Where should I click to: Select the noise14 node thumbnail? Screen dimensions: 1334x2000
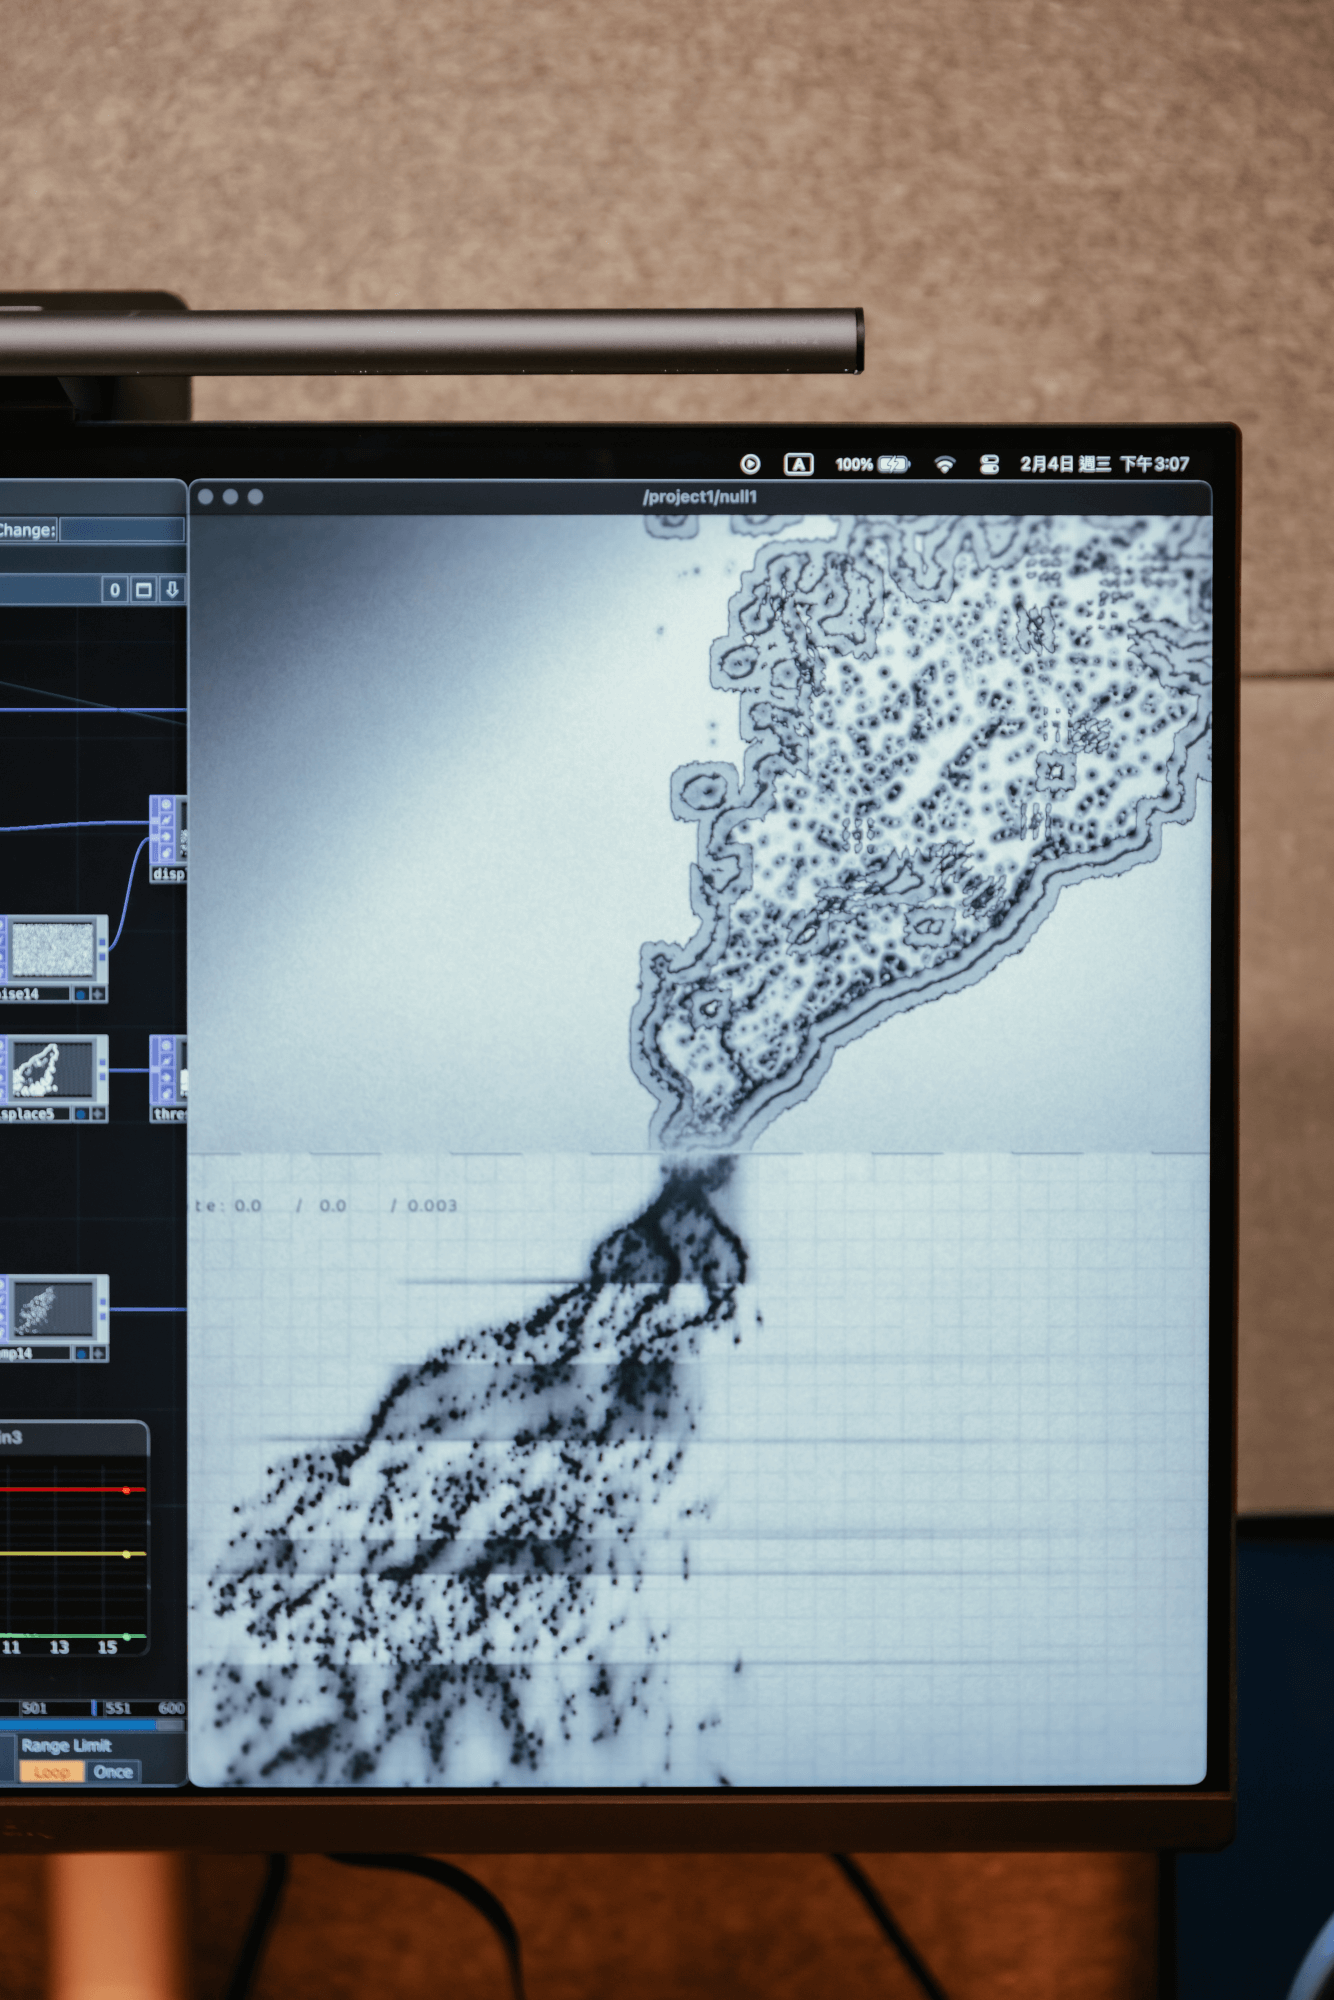coord(52,950)
